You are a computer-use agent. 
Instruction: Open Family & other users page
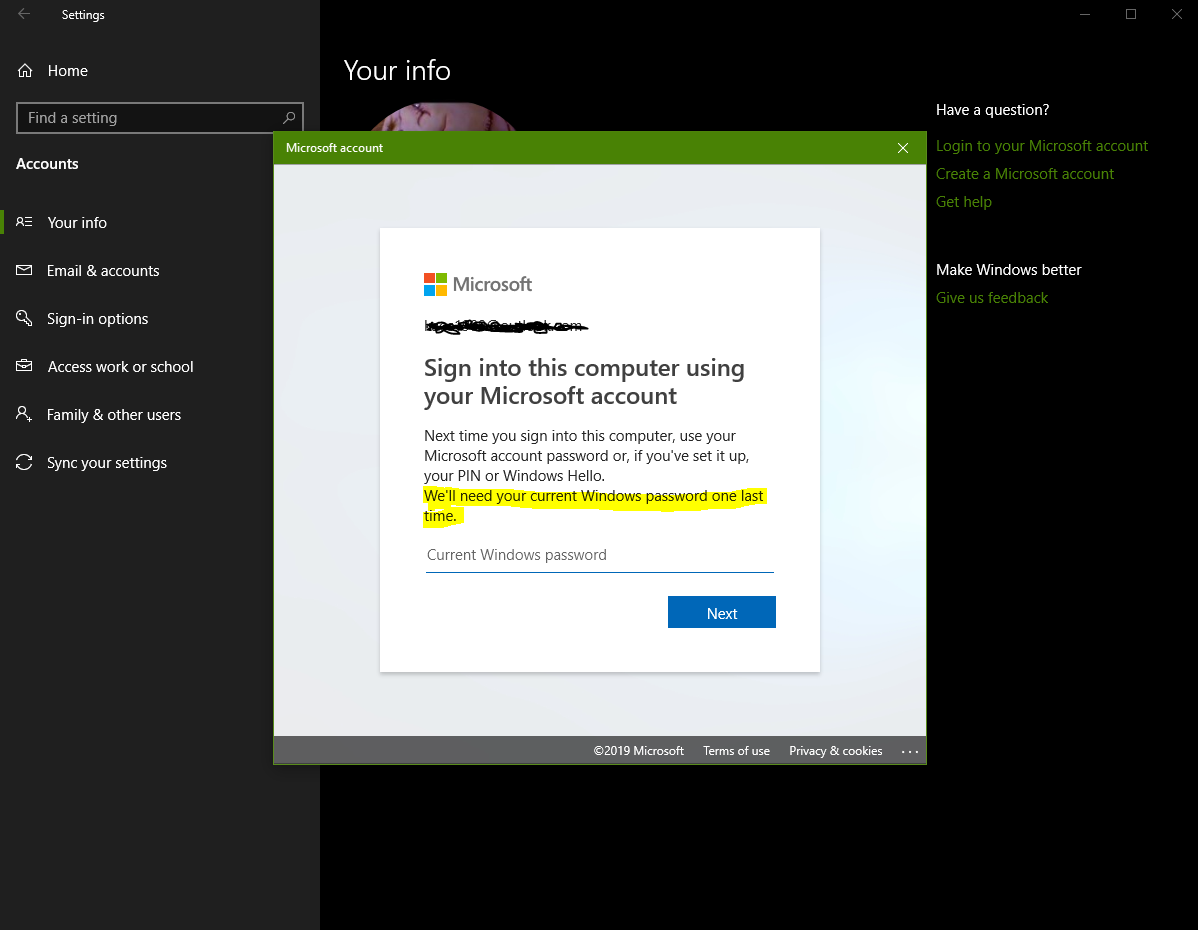(x=114, y=415)
